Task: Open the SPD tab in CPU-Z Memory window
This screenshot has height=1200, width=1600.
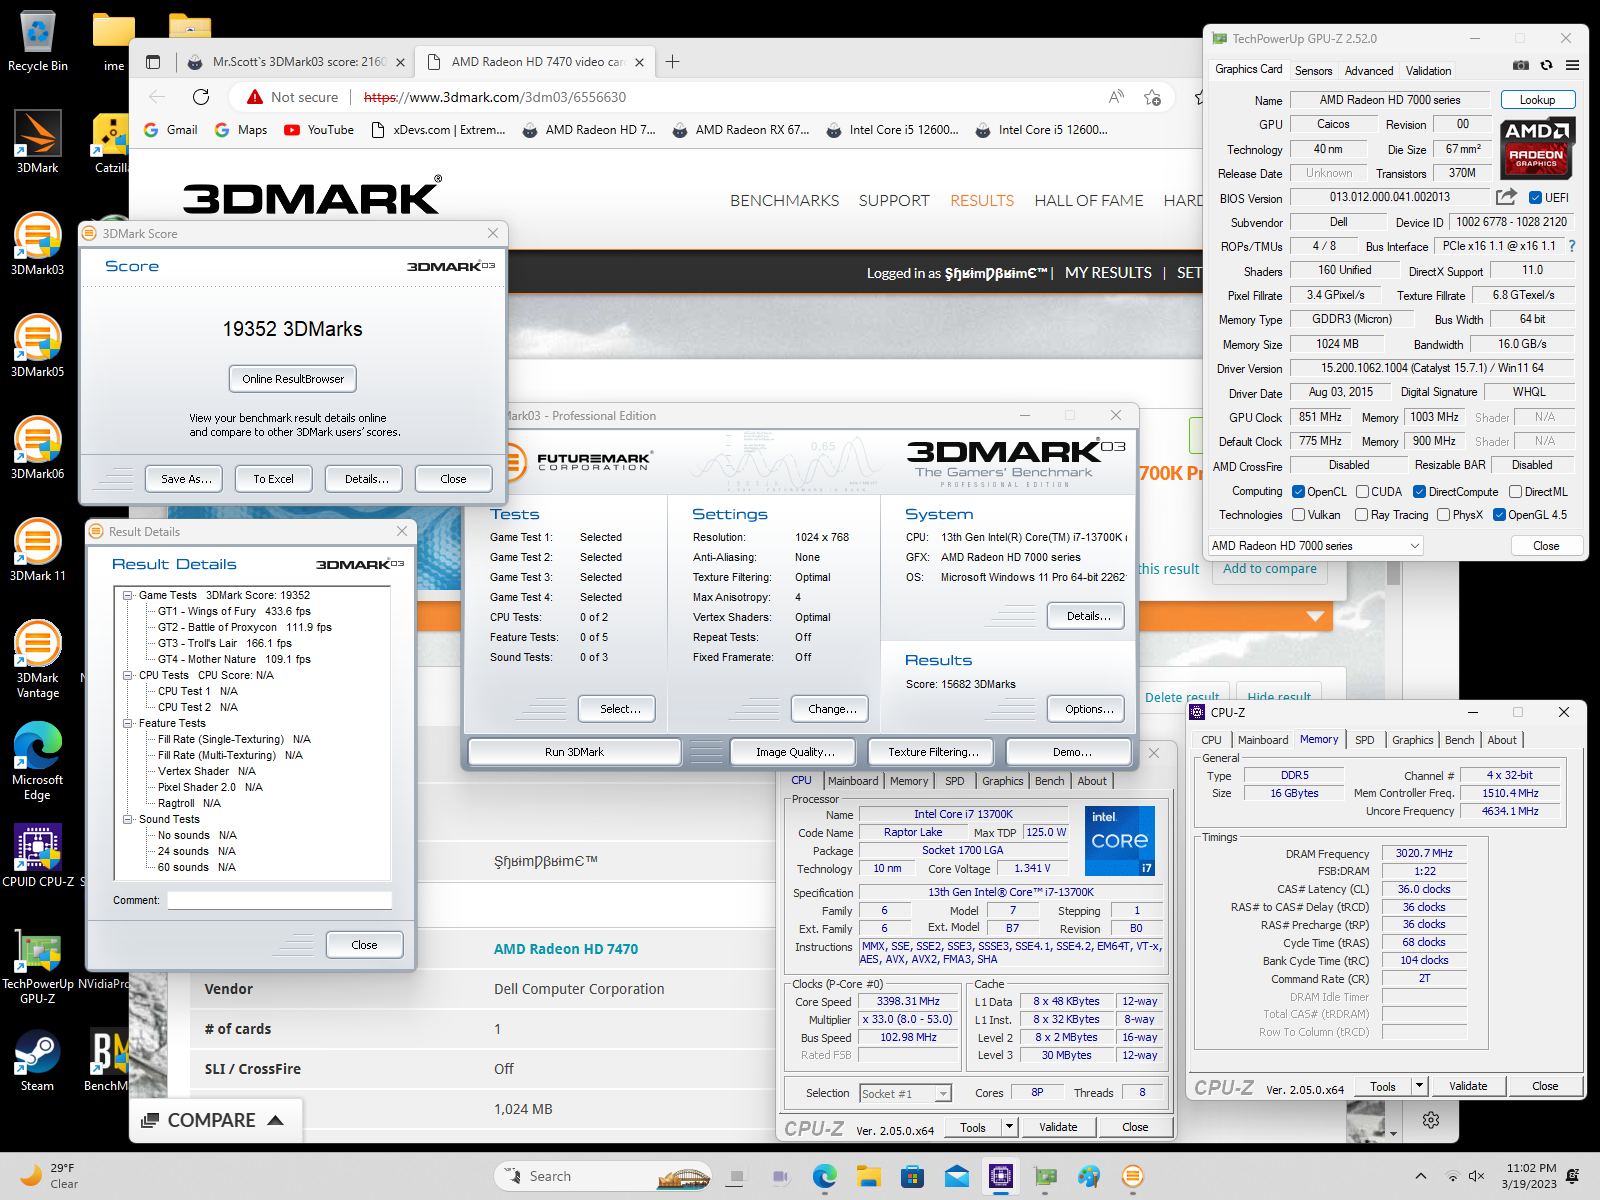Action: (1364, 740)
